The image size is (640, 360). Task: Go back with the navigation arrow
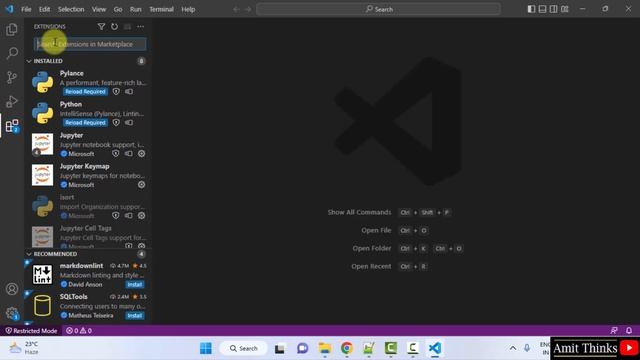[236, 9]
